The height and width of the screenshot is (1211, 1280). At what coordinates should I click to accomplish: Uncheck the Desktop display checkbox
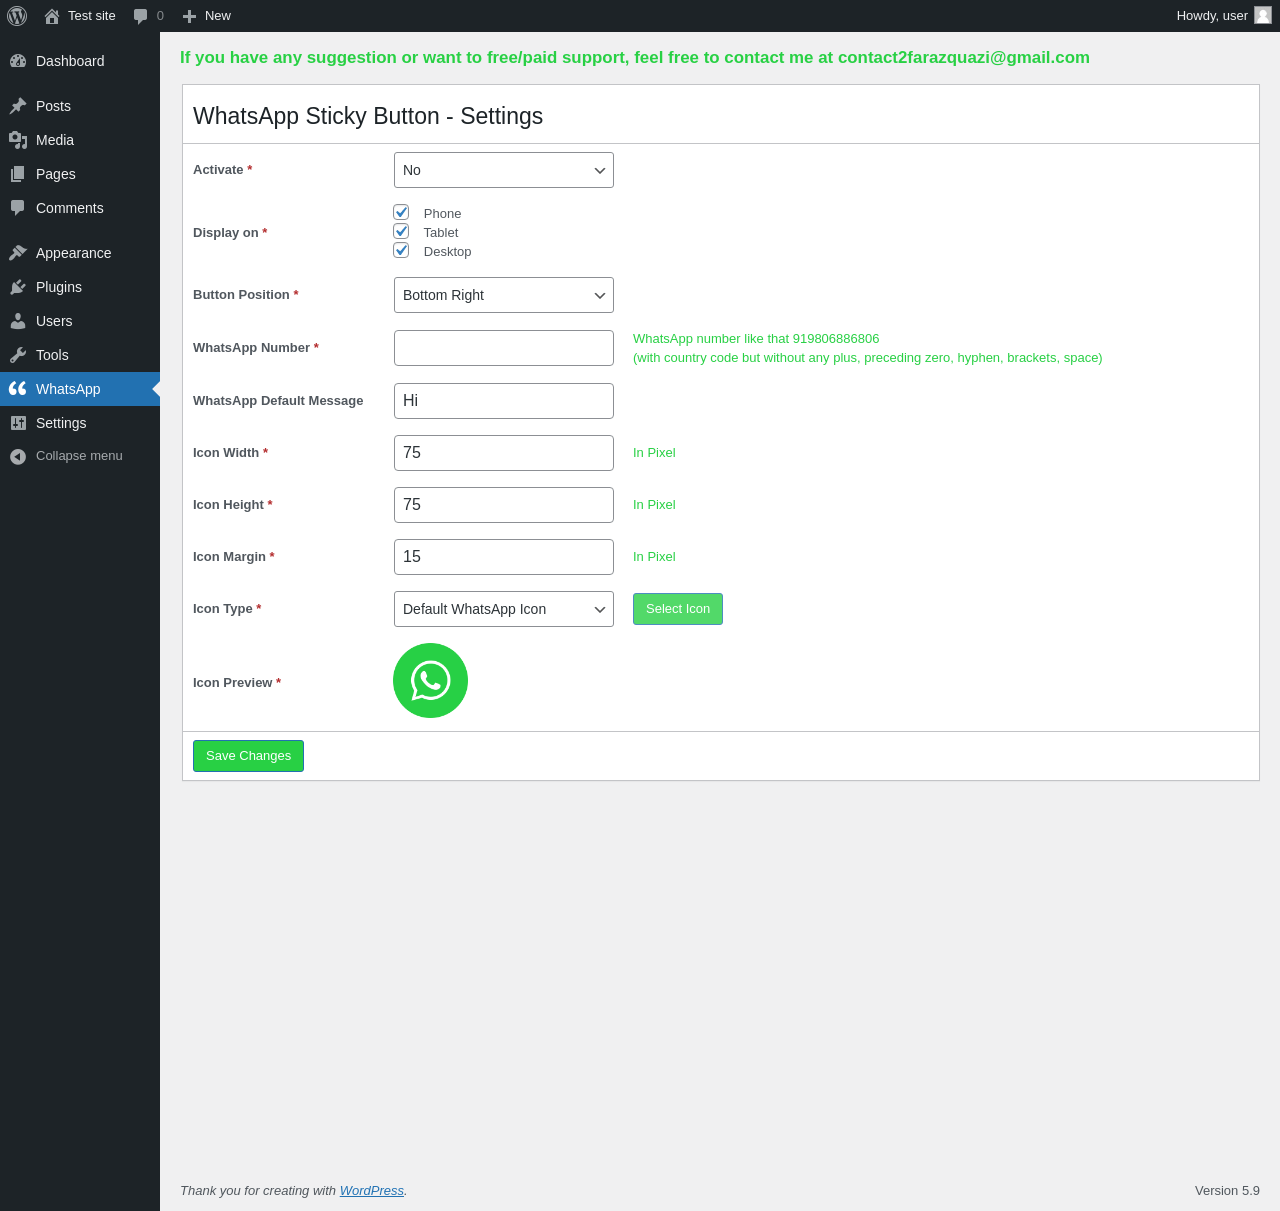(x=401, y=250)
